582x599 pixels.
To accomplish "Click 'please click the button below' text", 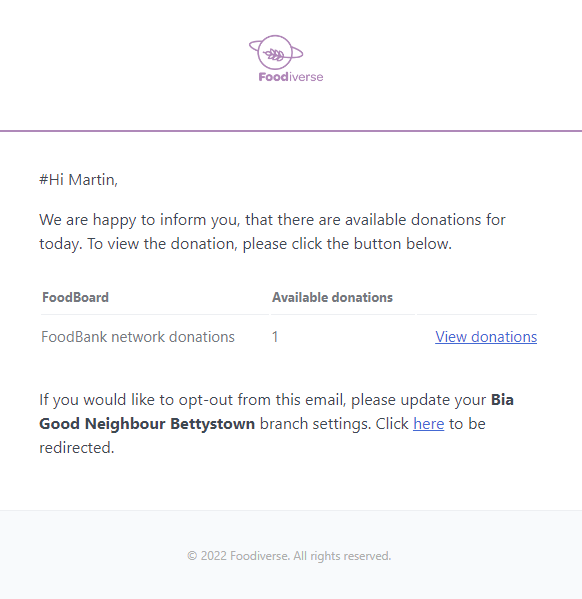I will coord(347,244).
